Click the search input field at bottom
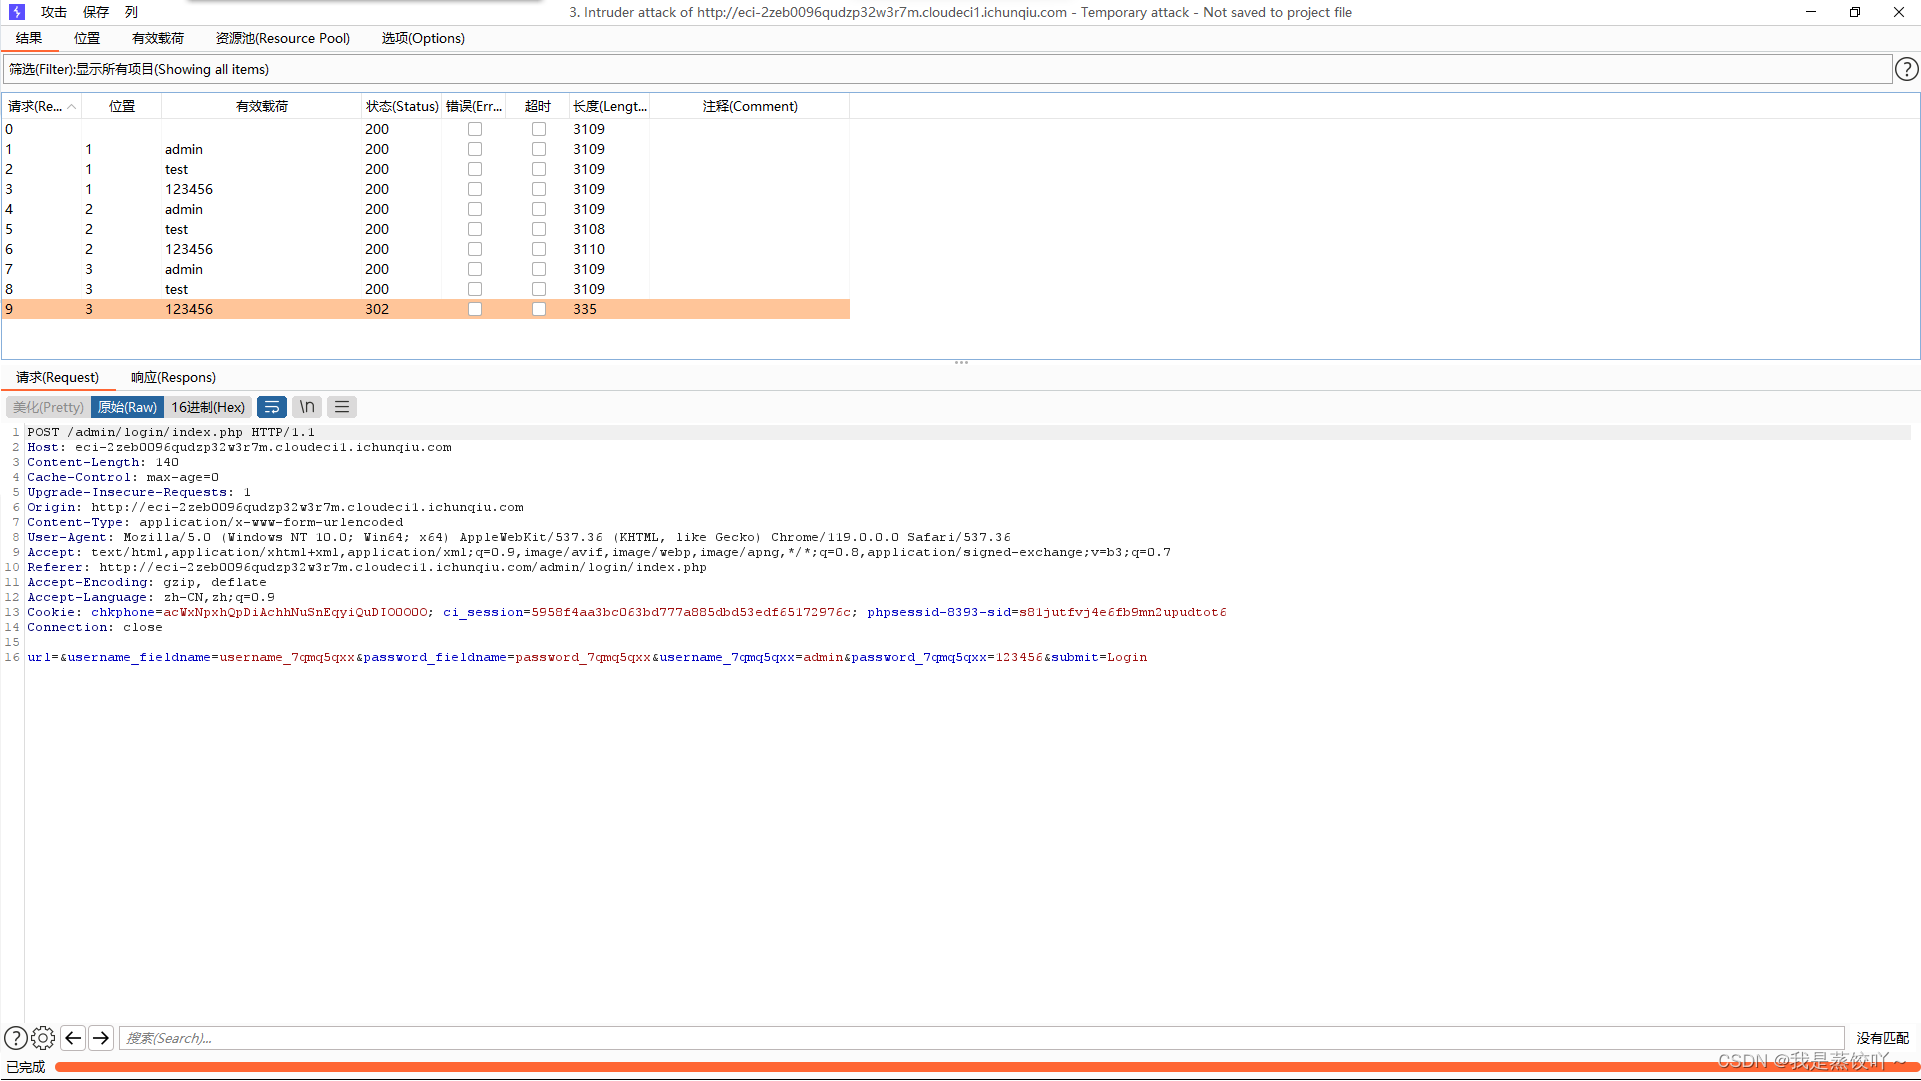 click(981, 1038)
